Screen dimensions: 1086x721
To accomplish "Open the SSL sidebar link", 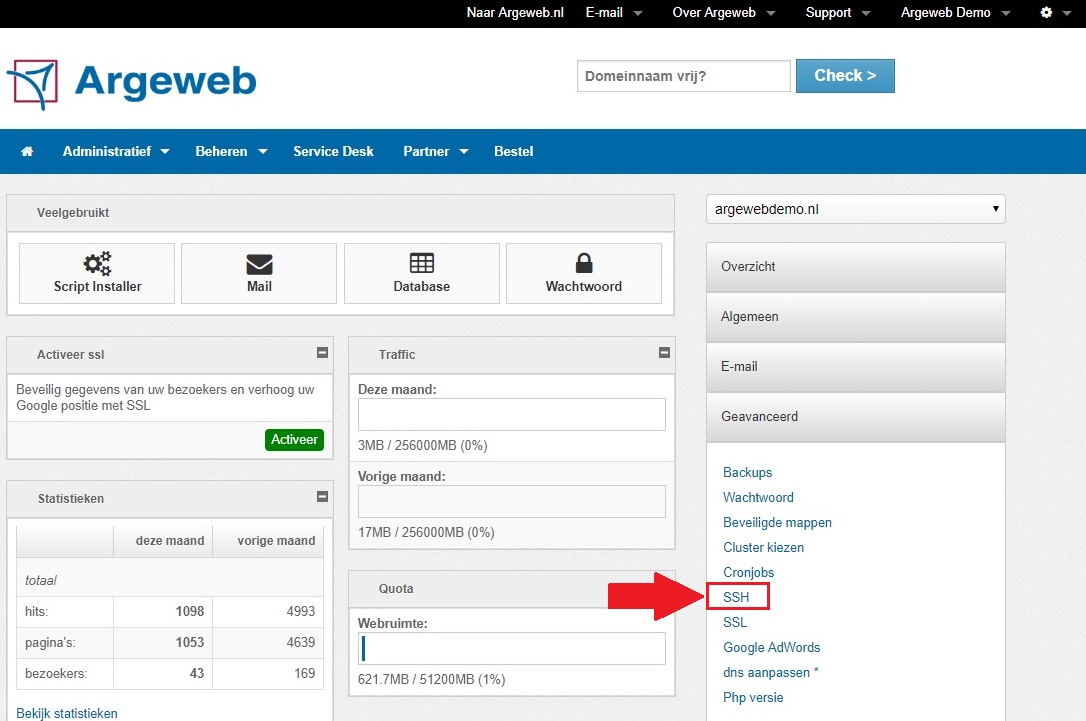I will tap(735, 622).
